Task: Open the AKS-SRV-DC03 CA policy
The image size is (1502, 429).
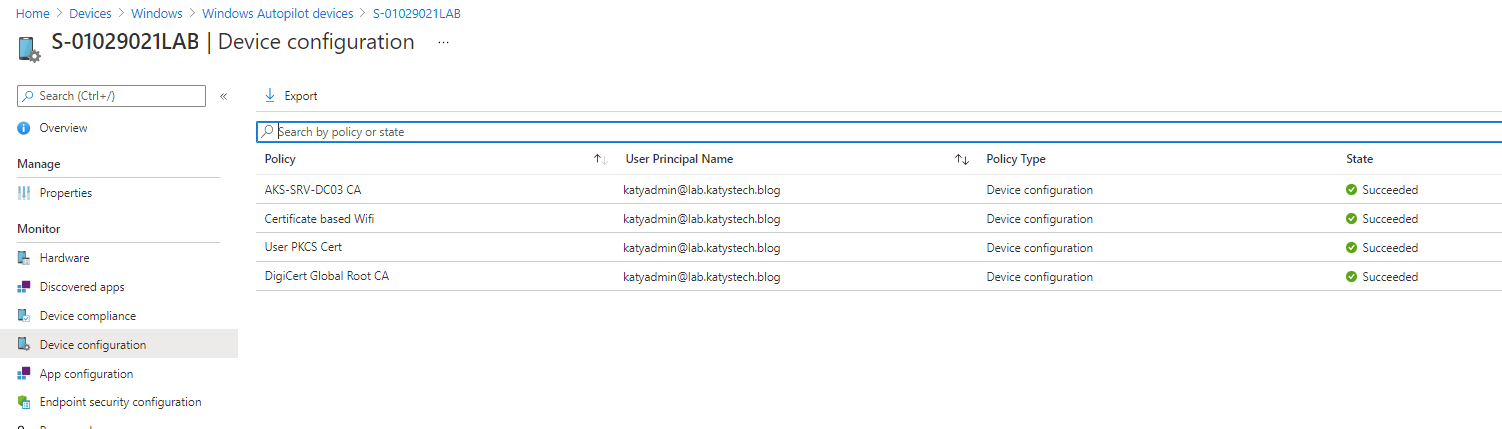Action: [x=312, y=190]
